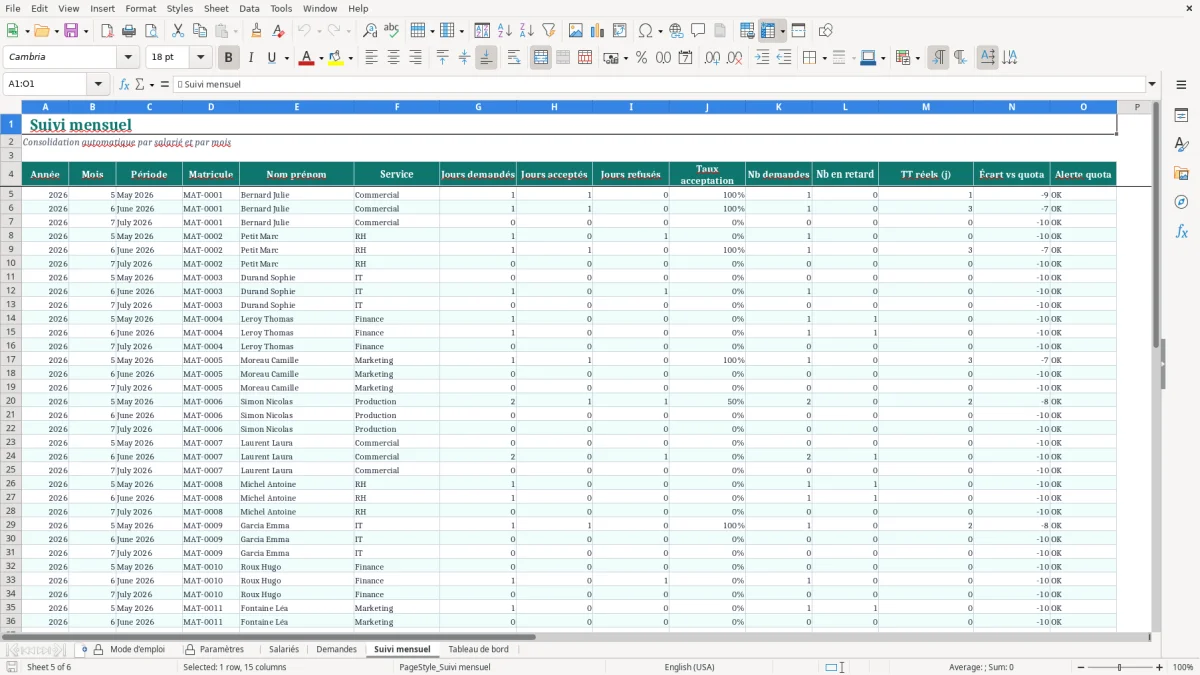Click Format as Percent icon
1200x675 pixels.
(641, 58)
